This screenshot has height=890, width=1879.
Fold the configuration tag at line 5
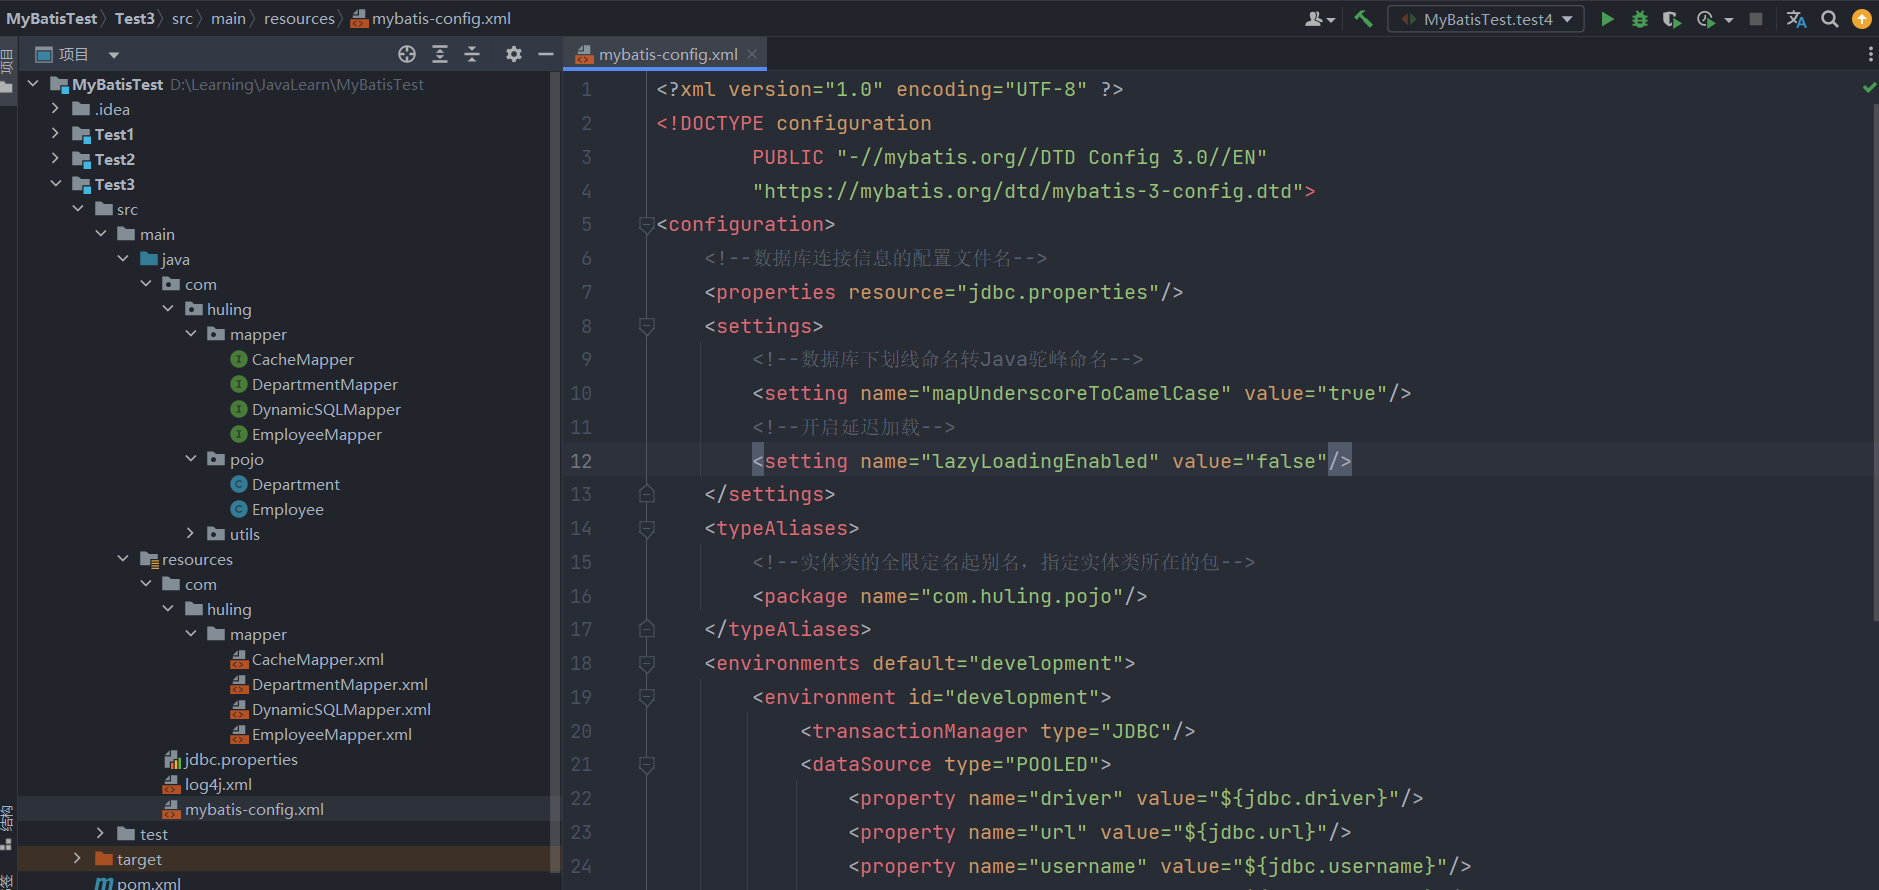coord(647,225)
